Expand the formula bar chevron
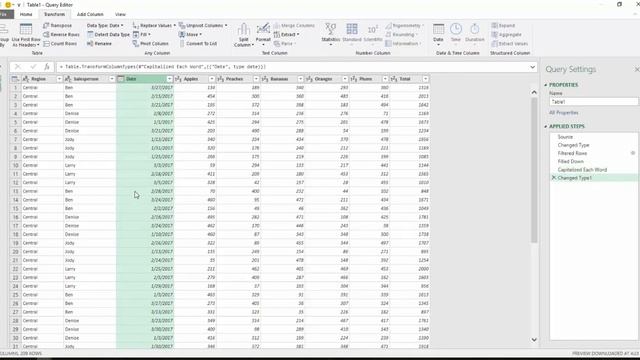Viewport: 640px width, 360px height. [x=533, y=67]
